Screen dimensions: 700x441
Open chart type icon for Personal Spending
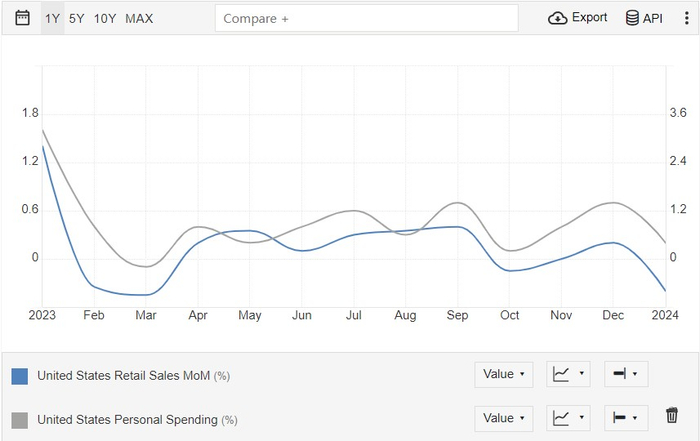(568, 418)
